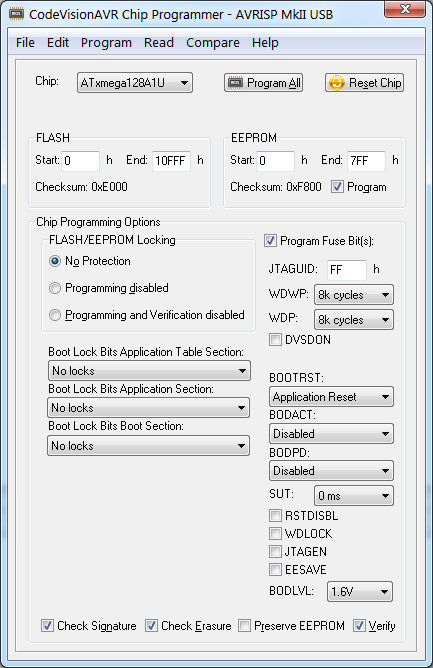Image resolution: width=433 pixels, height=668 pixels.
Task: Focus the JTAGUID hex field
Action: 347,270
